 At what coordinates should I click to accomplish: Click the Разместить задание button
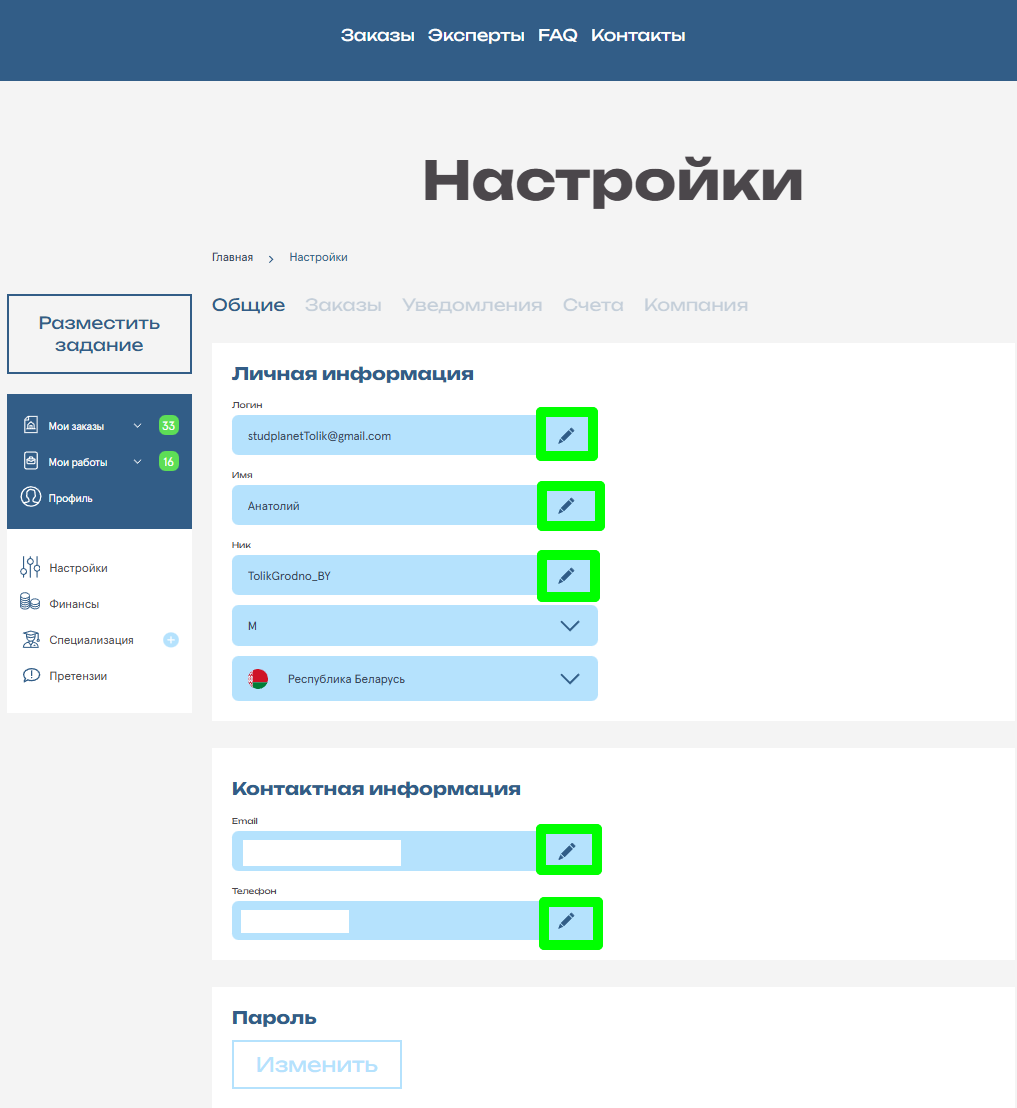99,334
